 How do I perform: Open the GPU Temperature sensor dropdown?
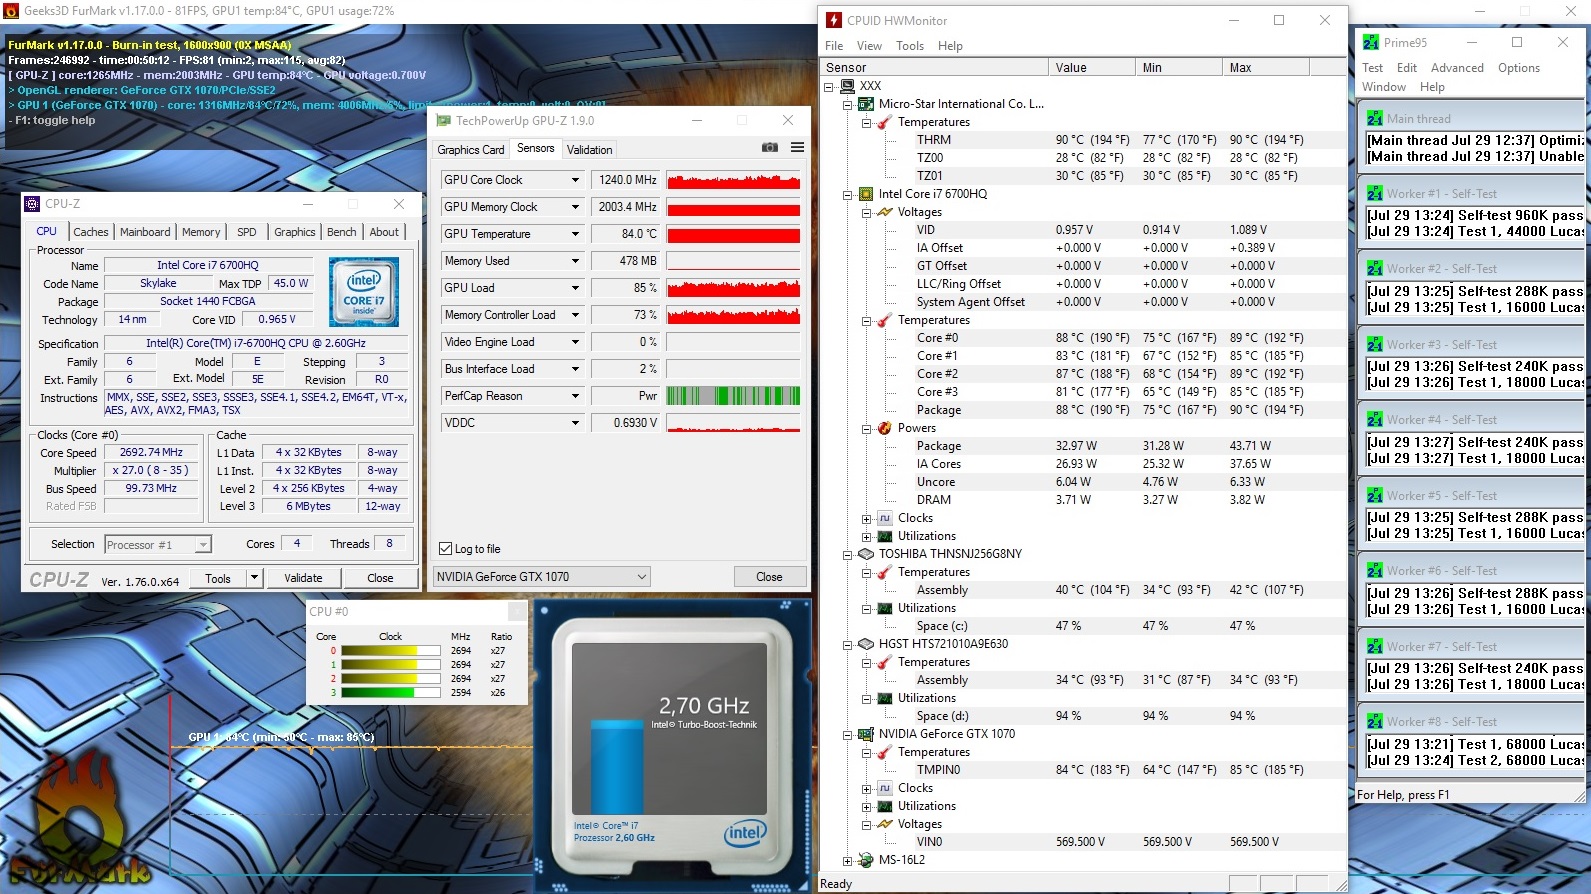[x=575, y=234]
